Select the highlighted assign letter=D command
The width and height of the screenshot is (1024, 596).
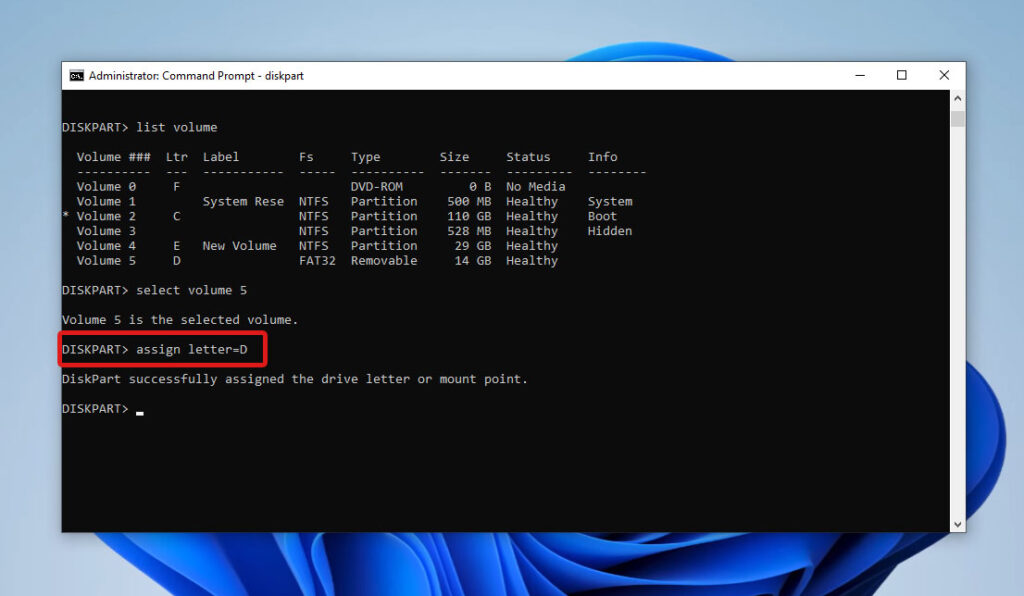click(163, 349)
